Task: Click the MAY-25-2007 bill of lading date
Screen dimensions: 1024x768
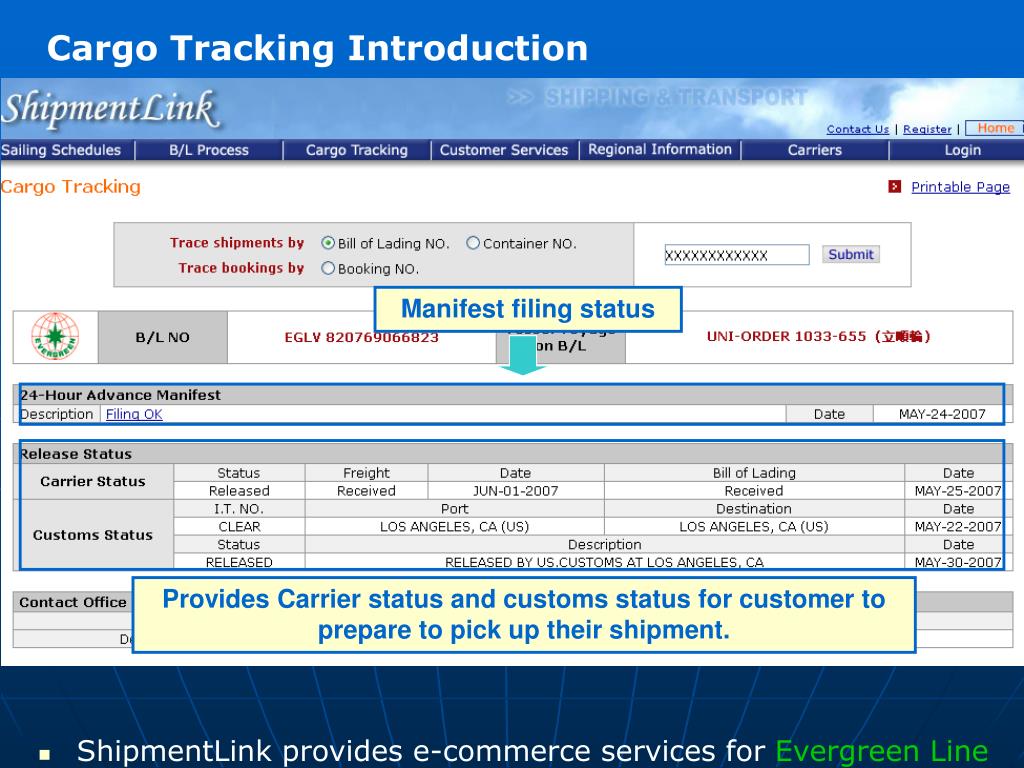Action: coord(958,491)
